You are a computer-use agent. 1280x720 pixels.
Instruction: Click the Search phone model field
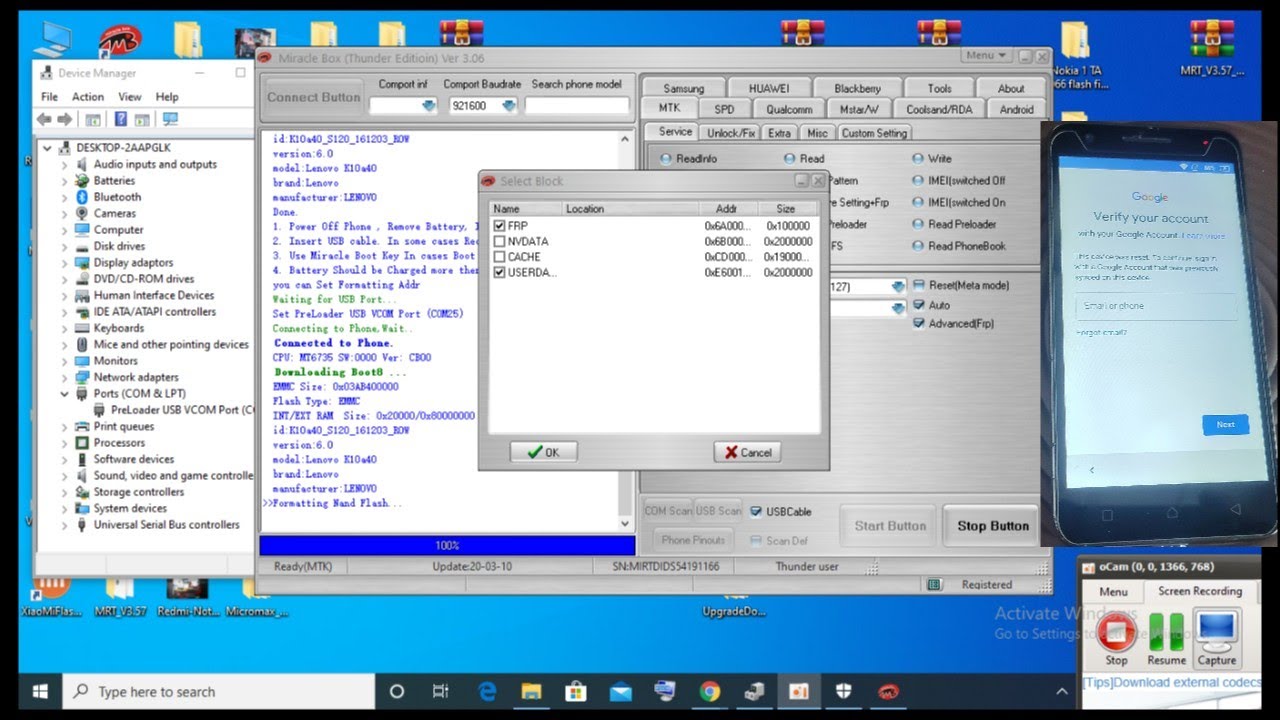point(577,106)
